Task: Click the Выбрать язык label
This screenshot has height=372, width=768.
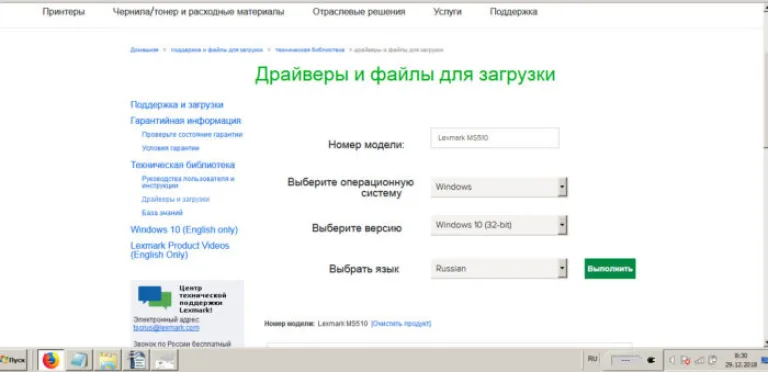Action: pos(364,269)
